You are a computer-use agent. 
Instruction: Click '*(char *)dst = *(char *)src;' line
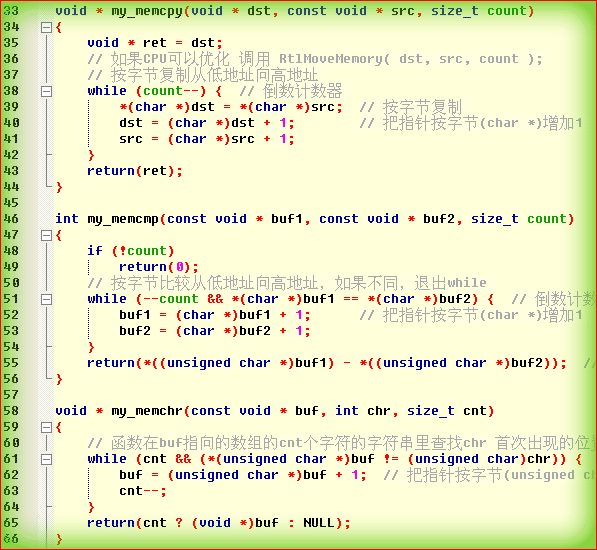[x=231, y=107]
